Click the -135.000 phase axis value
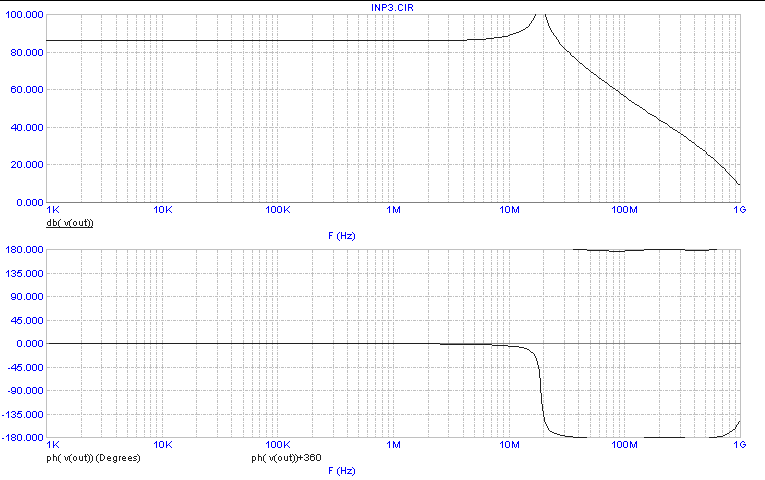This screenshot has width=765, height=480. click(x=22, y=414)
